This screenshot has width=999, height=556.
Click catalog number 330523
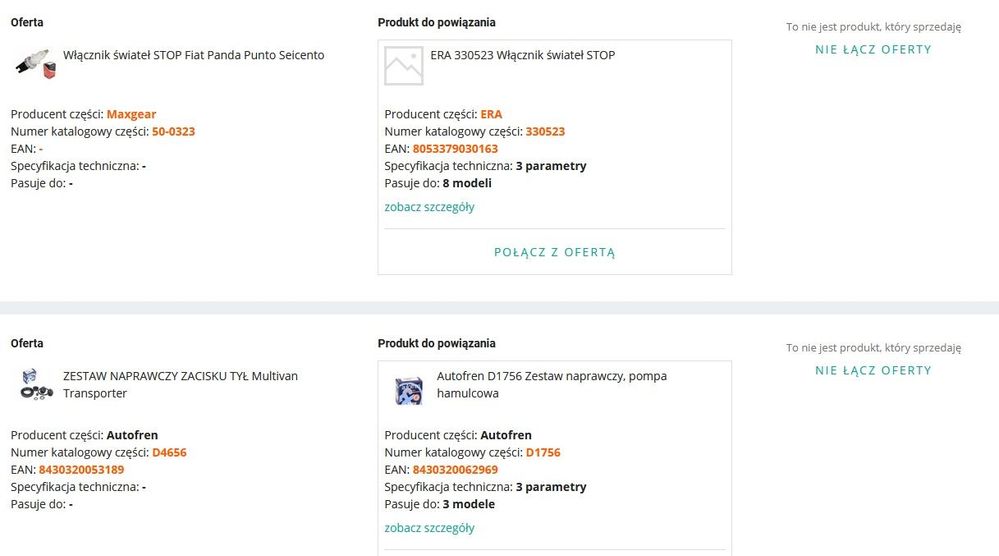point(545,131)
